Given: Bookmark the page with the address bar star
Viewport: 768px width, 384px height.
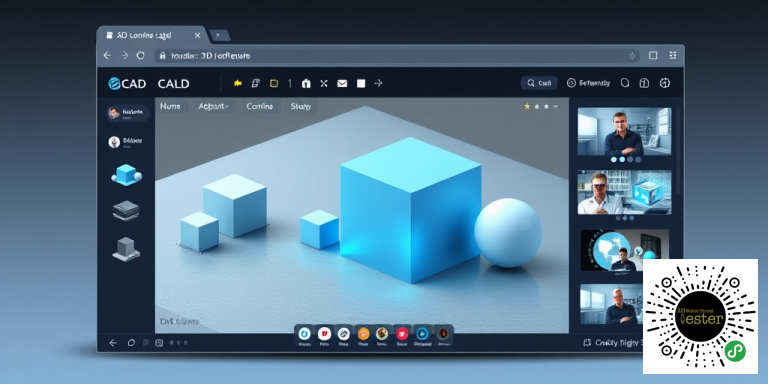Looking at the screenshot, I should coord(632,56).
